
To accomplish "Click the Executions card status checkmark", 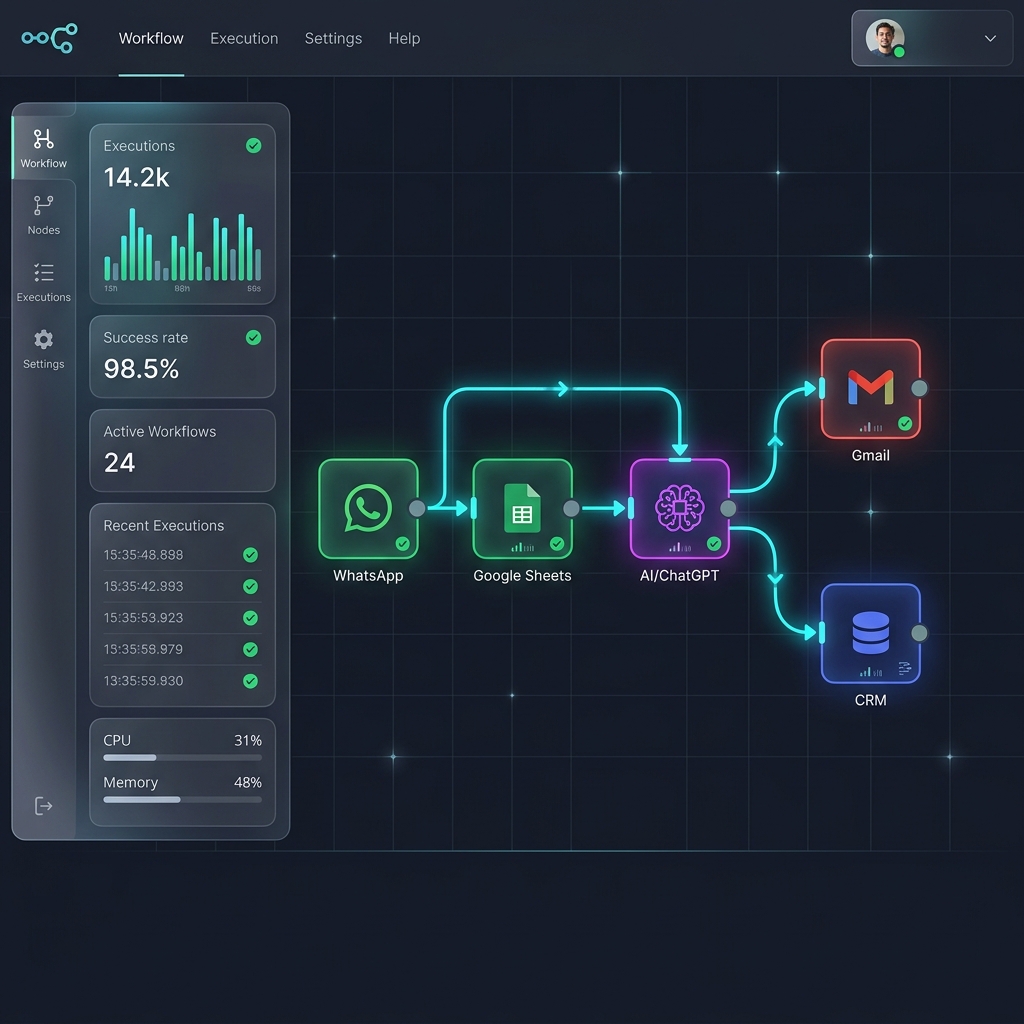I will (x=253, y=146).
